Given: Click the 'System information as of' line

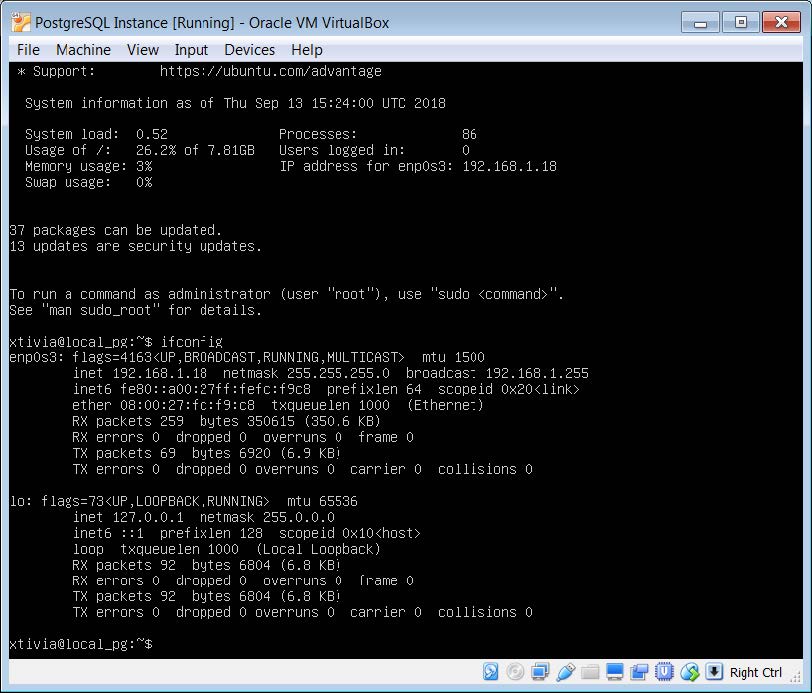Looking at the screenshot, I should point(235,103).
